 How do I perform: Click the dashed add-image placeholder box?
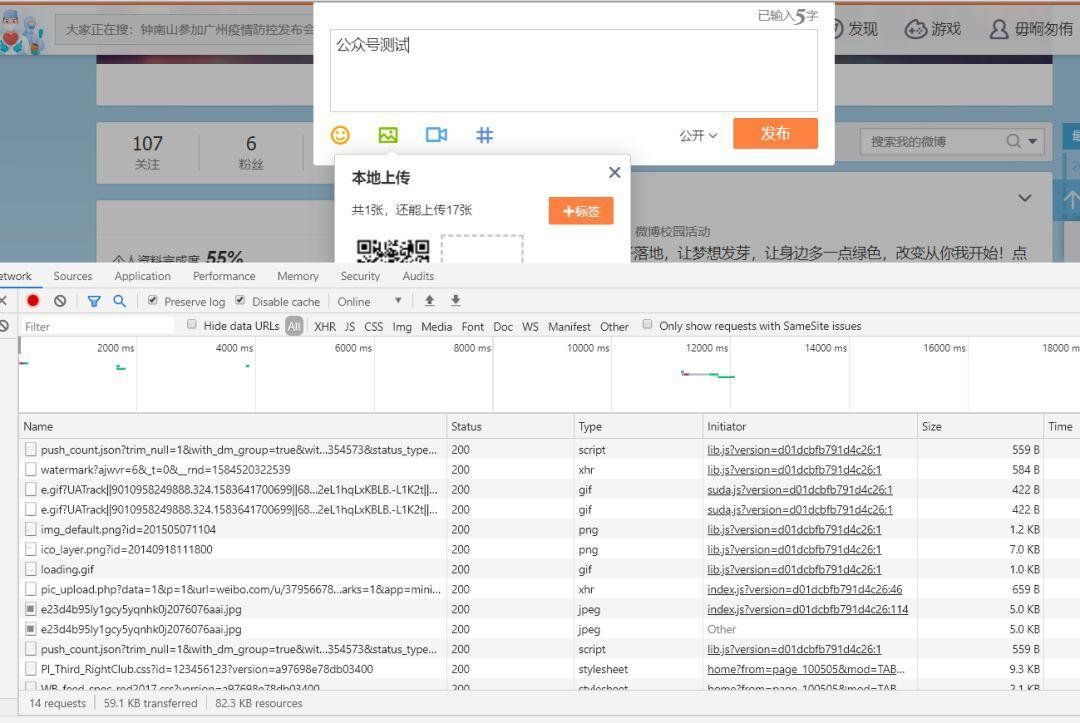pyautogui.click(x=482, y=249)
